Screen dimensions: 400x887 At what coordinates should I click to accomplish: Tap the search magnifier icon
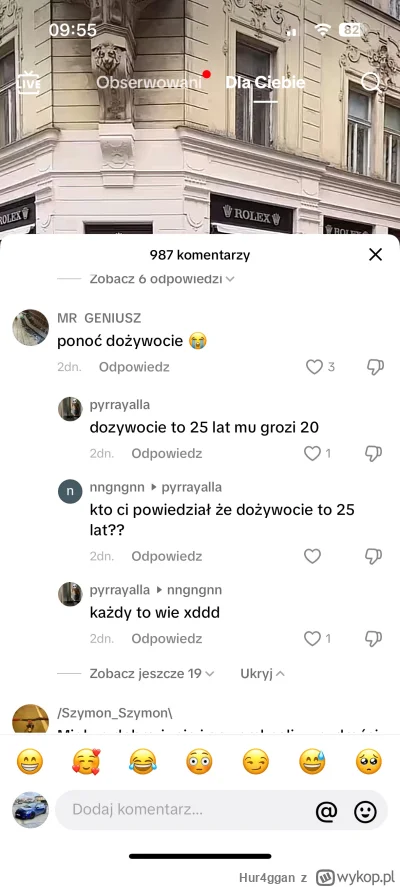371,83
